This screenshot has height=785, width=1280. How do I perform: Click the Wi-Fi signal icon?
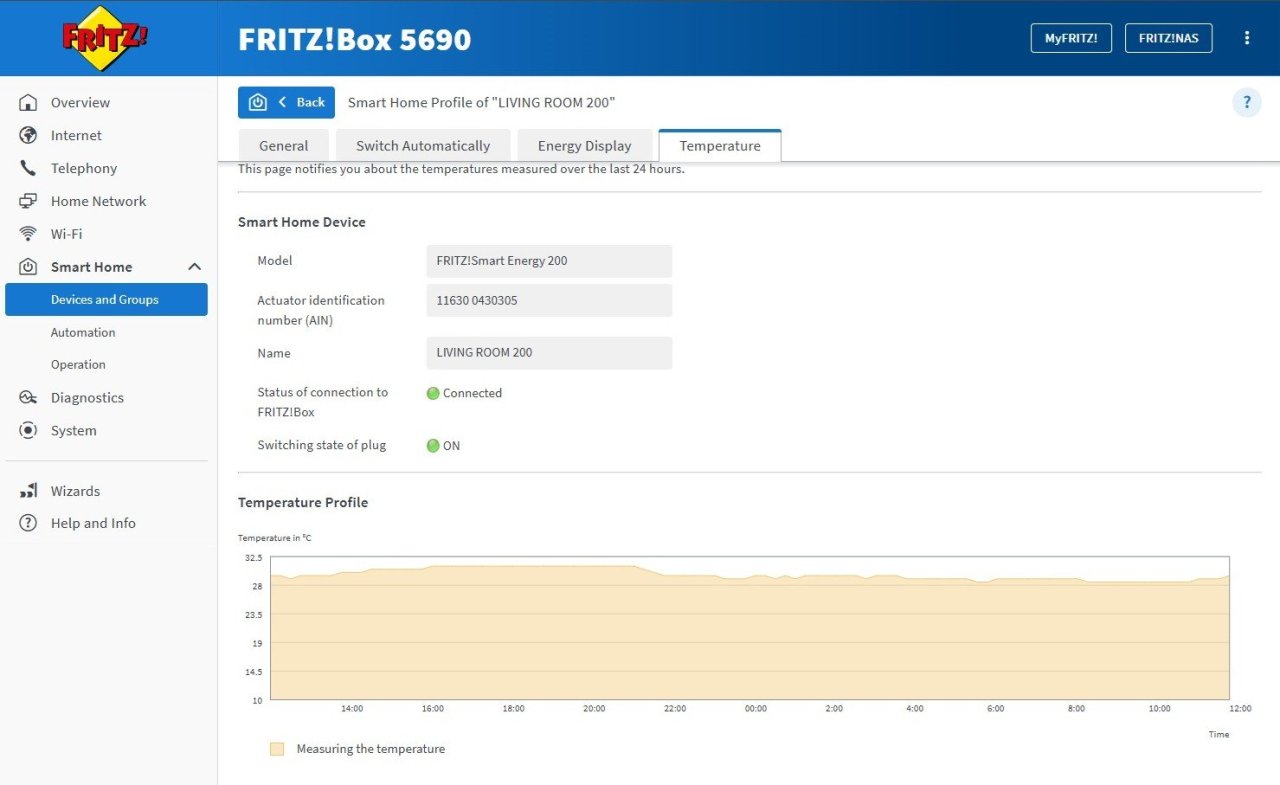point(28,234)
